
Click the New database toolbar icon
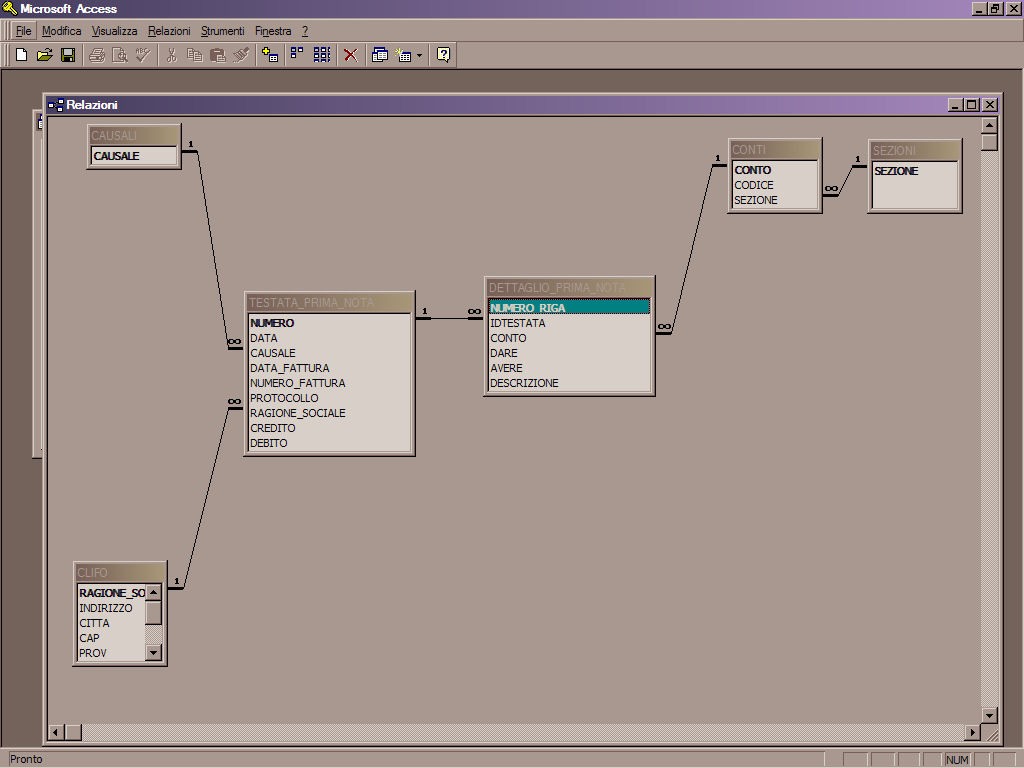(x=21, y=55)
